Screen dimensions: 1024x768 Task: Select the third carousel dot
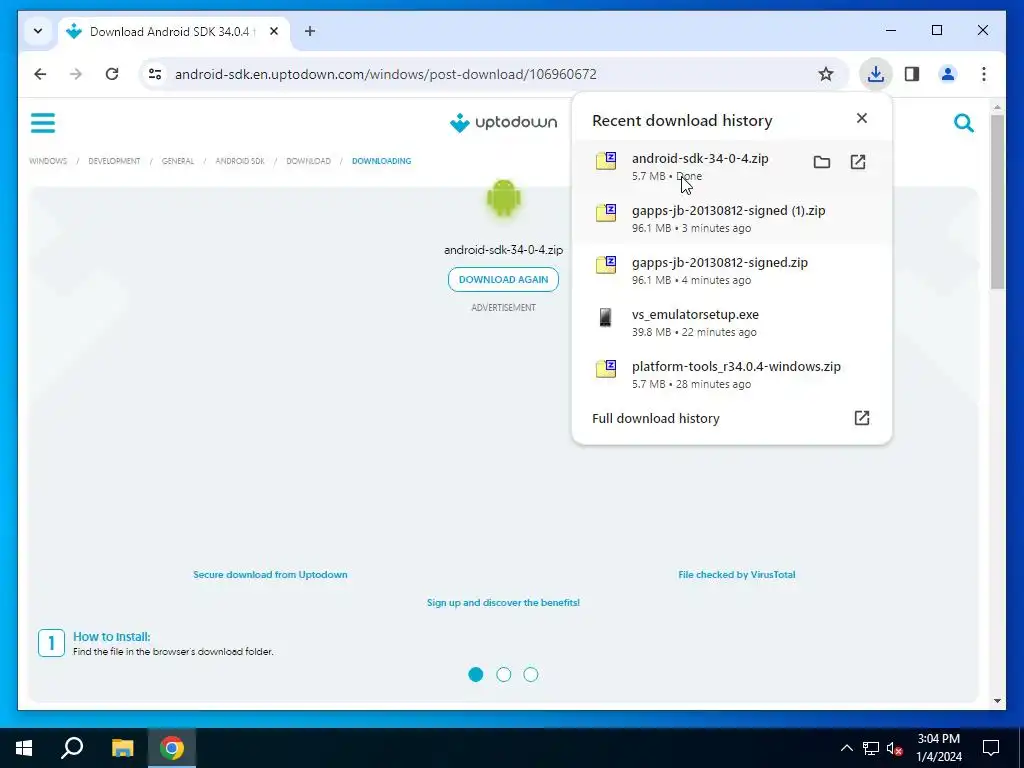pyautogui.click(x=531, y=675)
